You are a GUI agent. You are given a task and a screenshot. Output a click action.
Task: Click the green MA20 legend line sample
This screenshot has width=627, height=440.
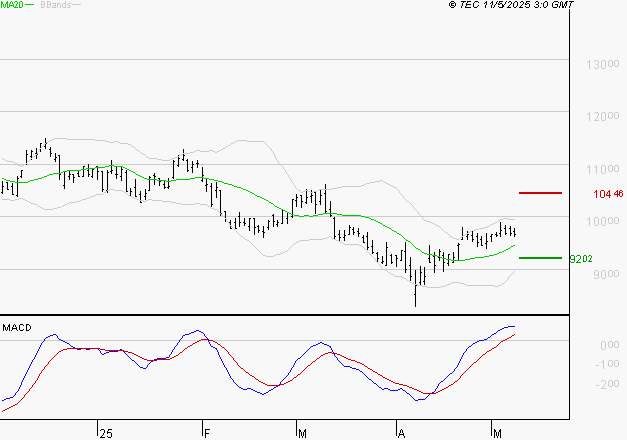point(29,5)
